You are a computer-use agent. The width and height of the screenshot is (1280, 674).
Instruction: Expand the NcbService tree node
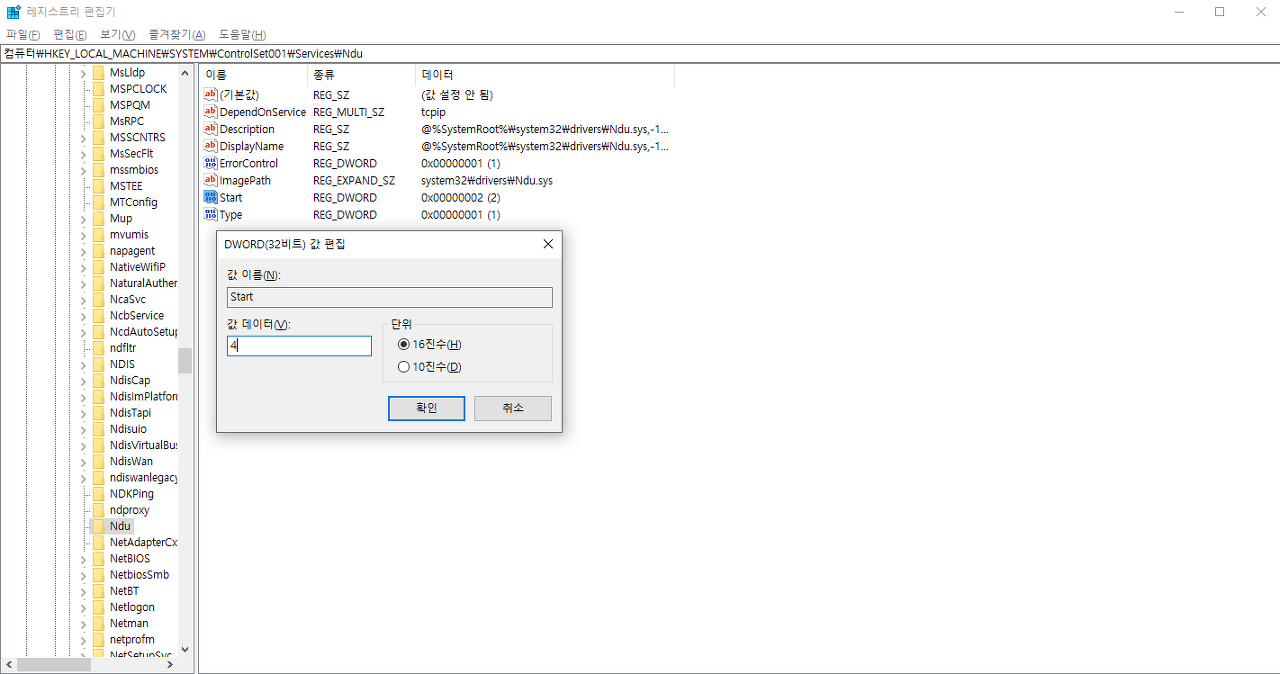[x=83, y=315]
